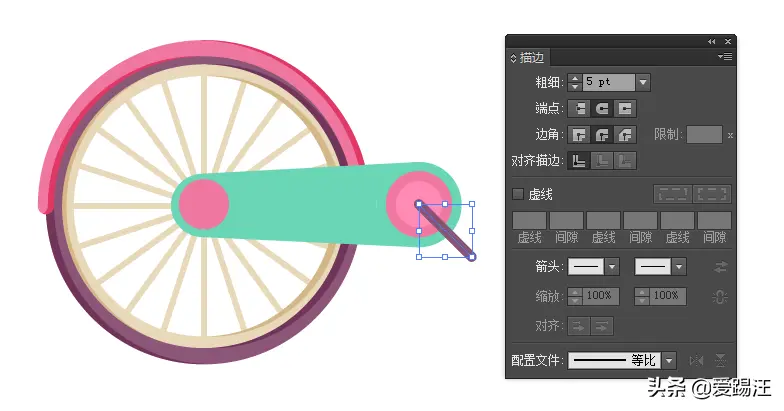Select the butt cap endpoint icon

(579, 108)
